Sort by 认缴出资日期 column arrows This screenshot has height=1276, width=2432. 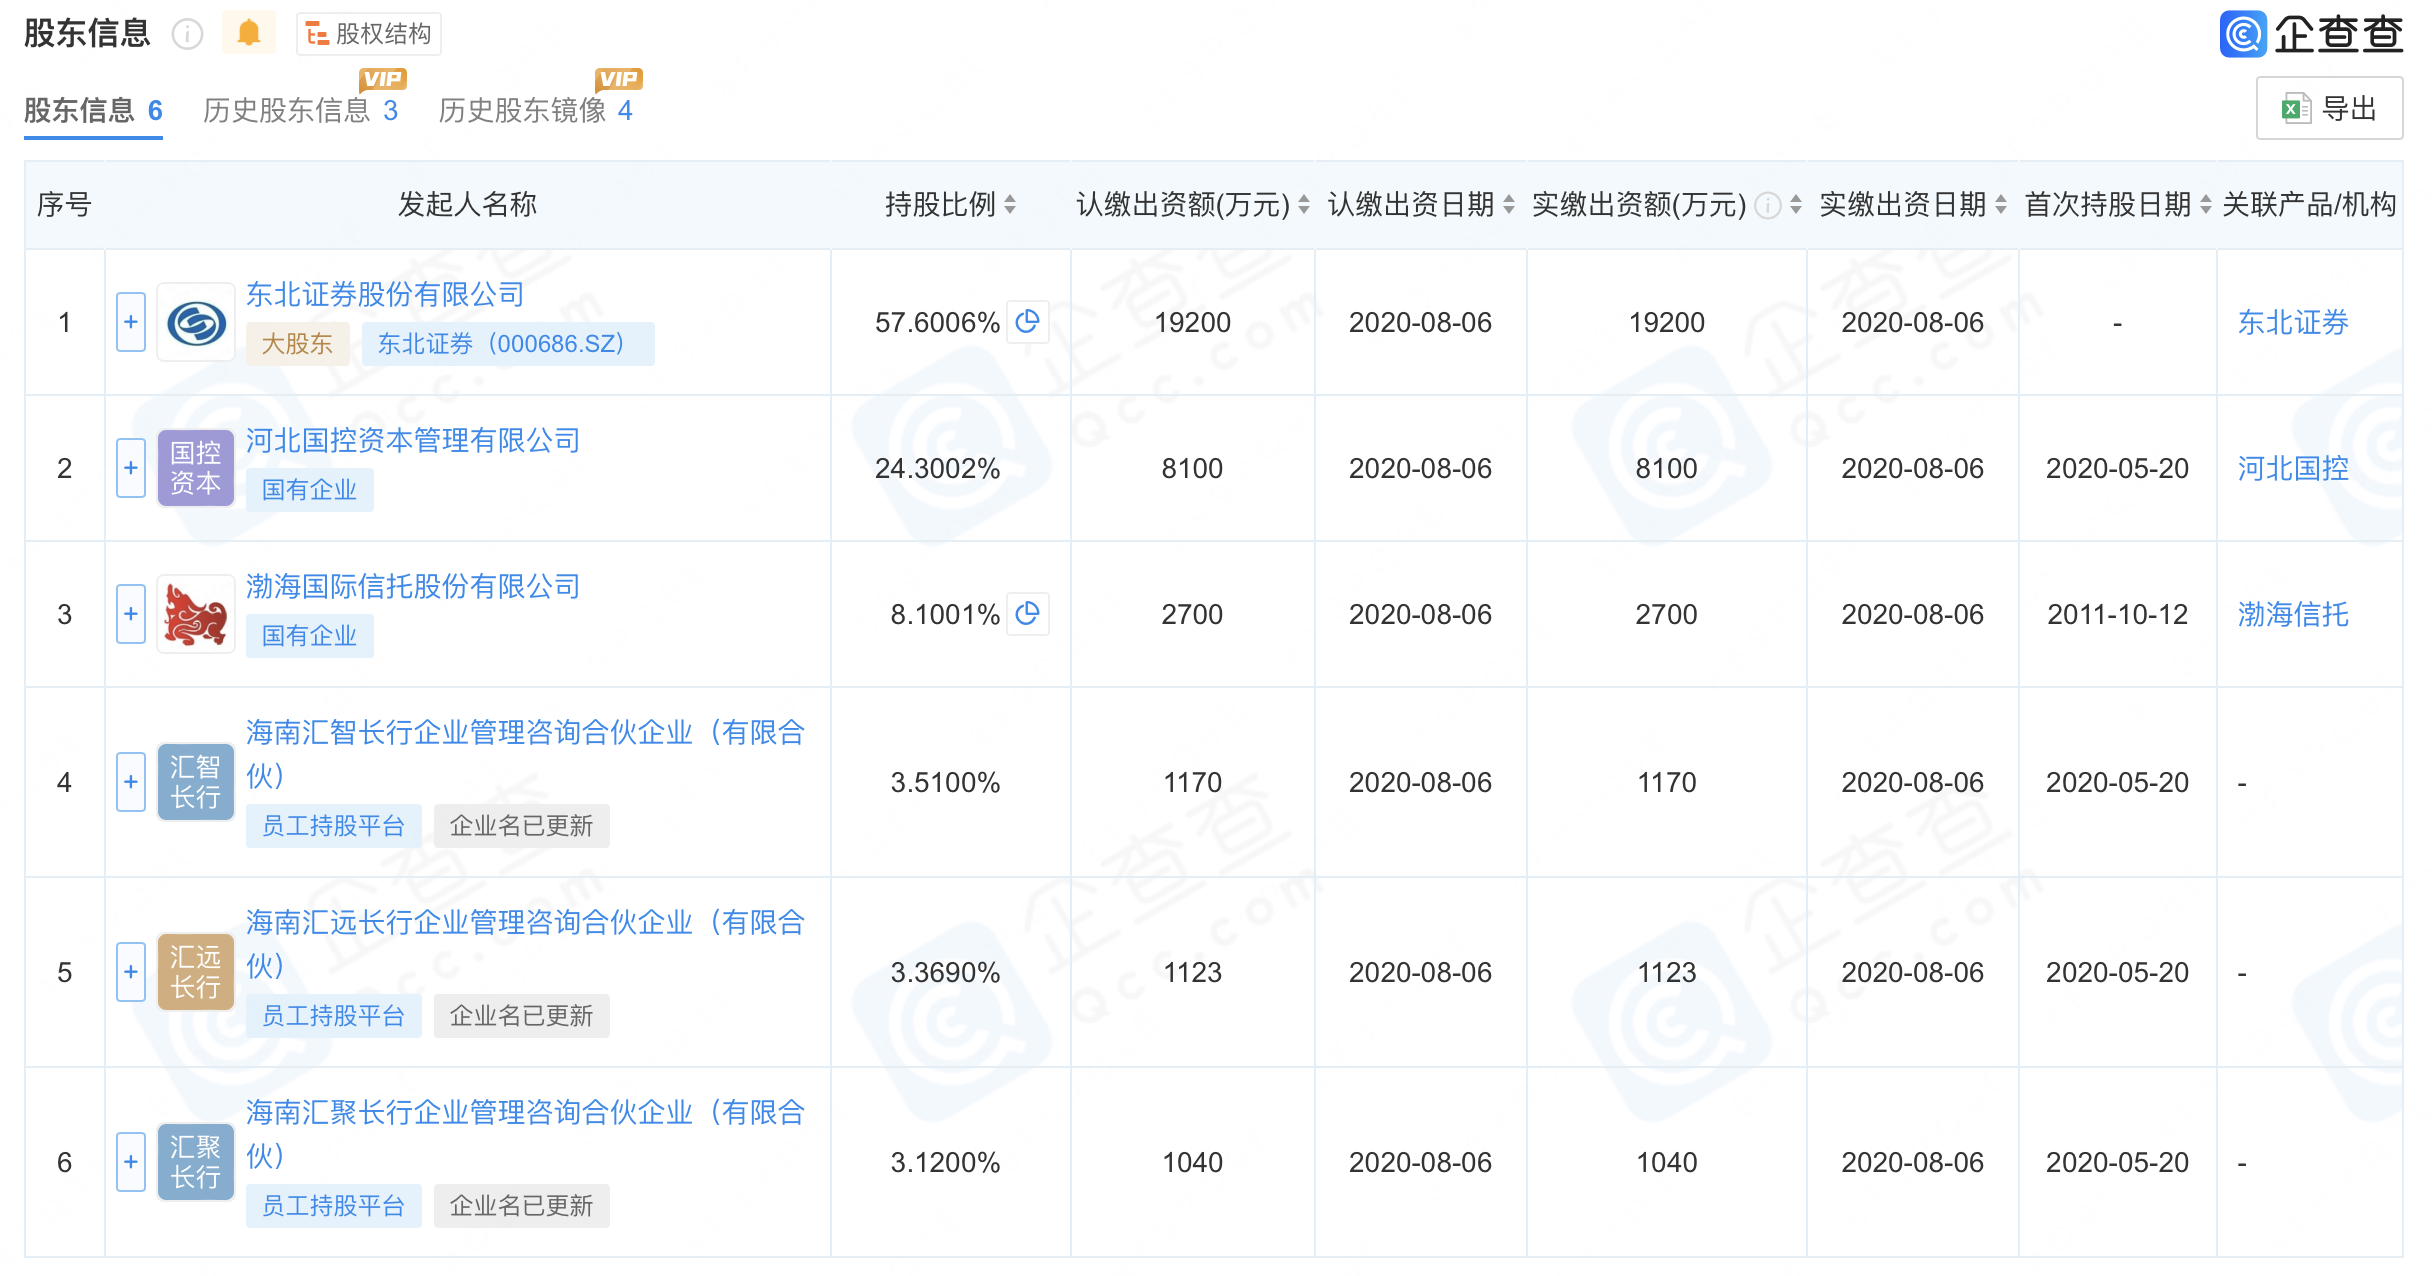click(x=1509, y=205)
